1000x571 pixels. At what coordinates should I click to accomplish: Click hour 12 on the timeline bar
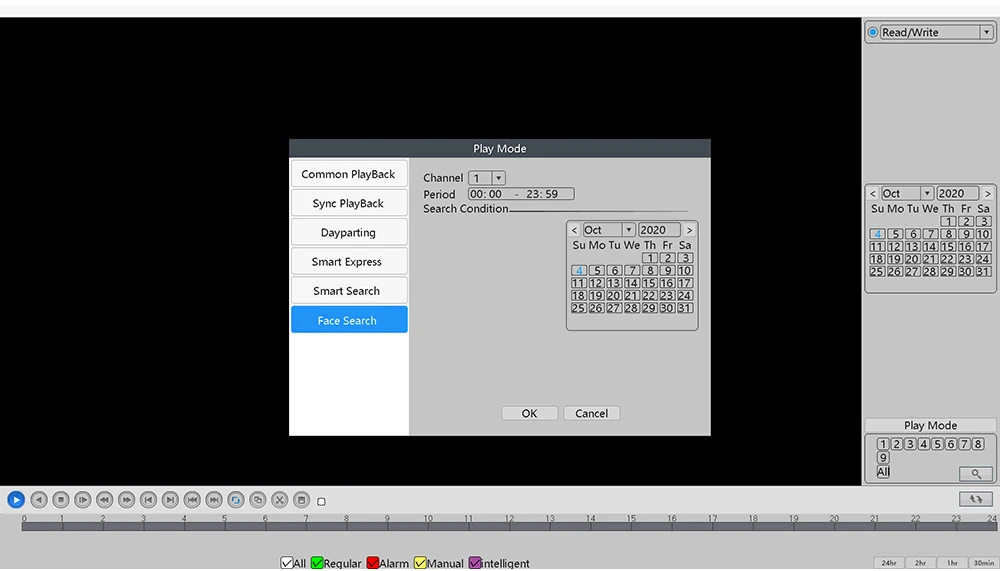coord(509,523)
